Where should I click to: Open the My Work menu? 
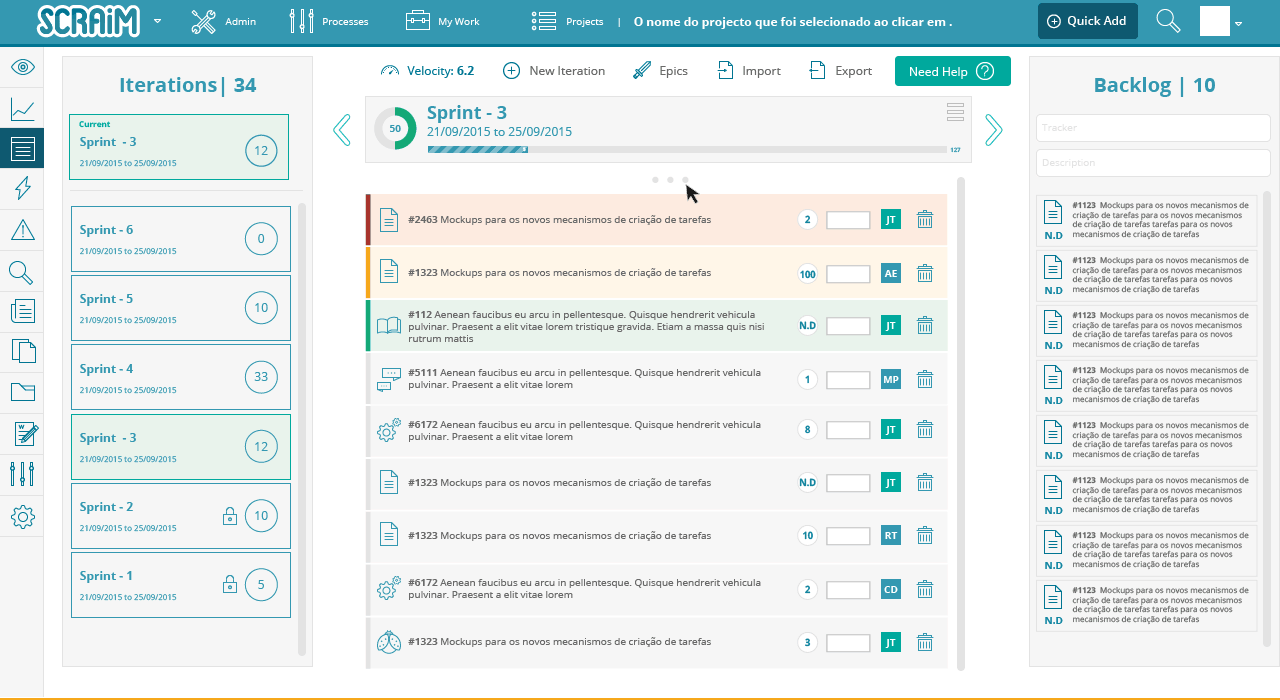pos(442,21)
